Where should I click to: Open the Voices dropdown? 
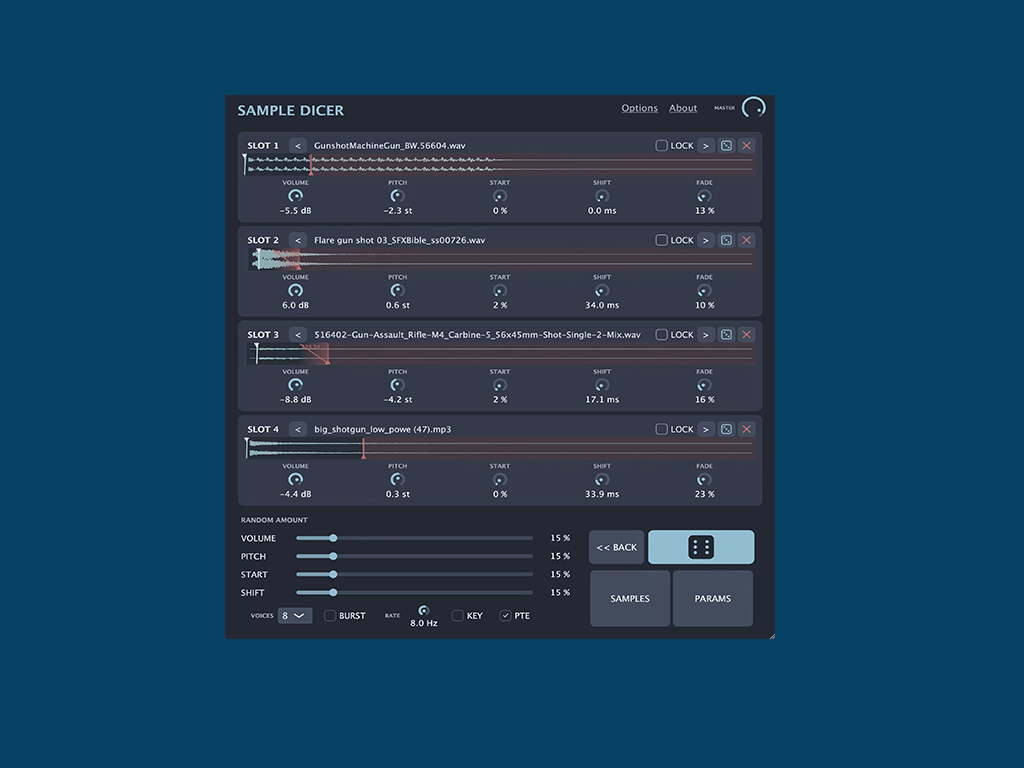click(x=295, y=615)
